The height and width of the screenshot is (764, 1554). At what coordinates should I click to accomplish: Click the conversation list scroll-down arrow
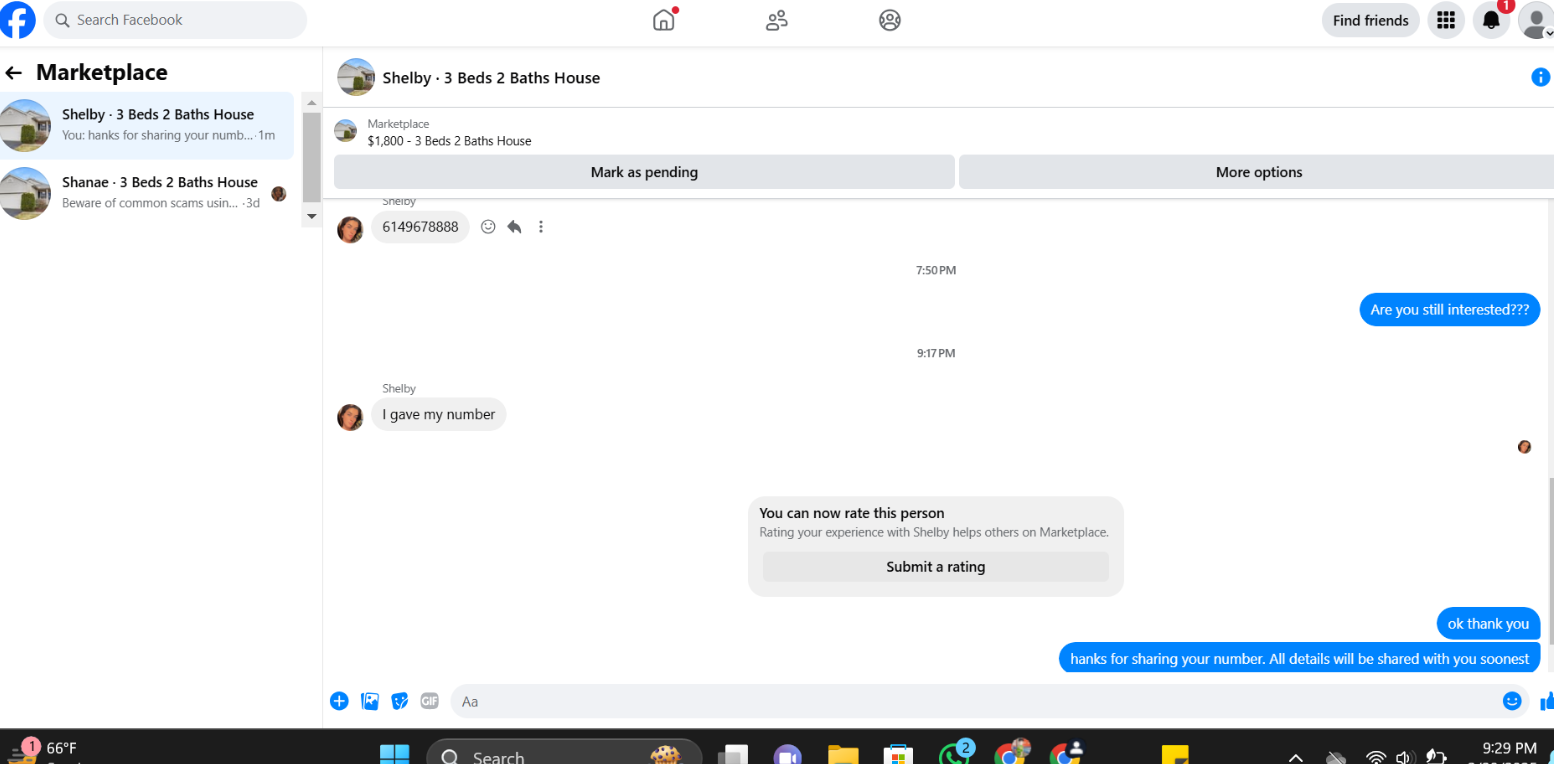[311, 216]
